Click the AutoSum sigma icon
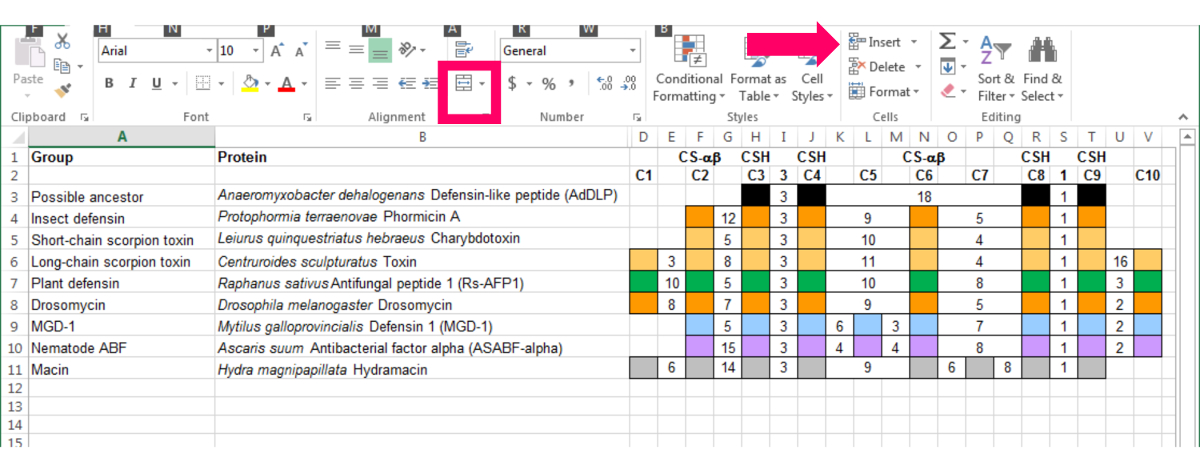 point(946,41)
